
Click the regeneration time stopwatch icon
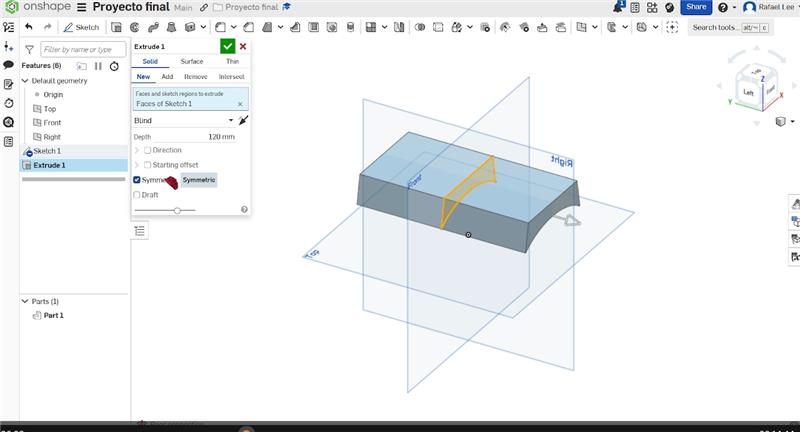click(x=114, y=66)
